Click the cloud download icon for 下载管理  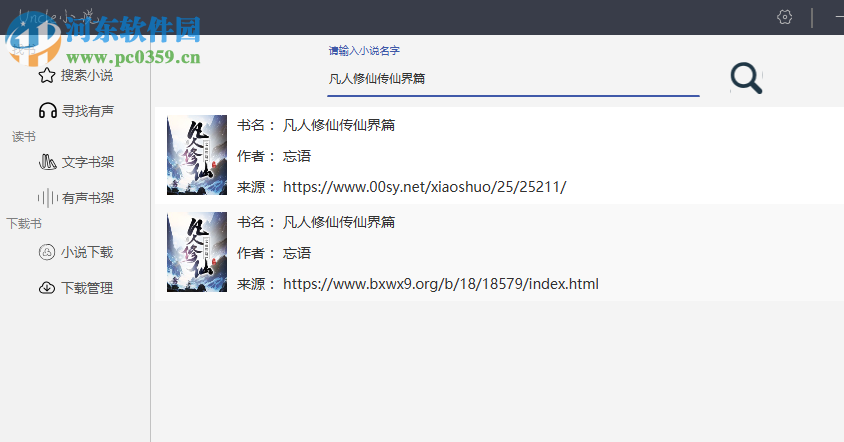tap(47, 288)
